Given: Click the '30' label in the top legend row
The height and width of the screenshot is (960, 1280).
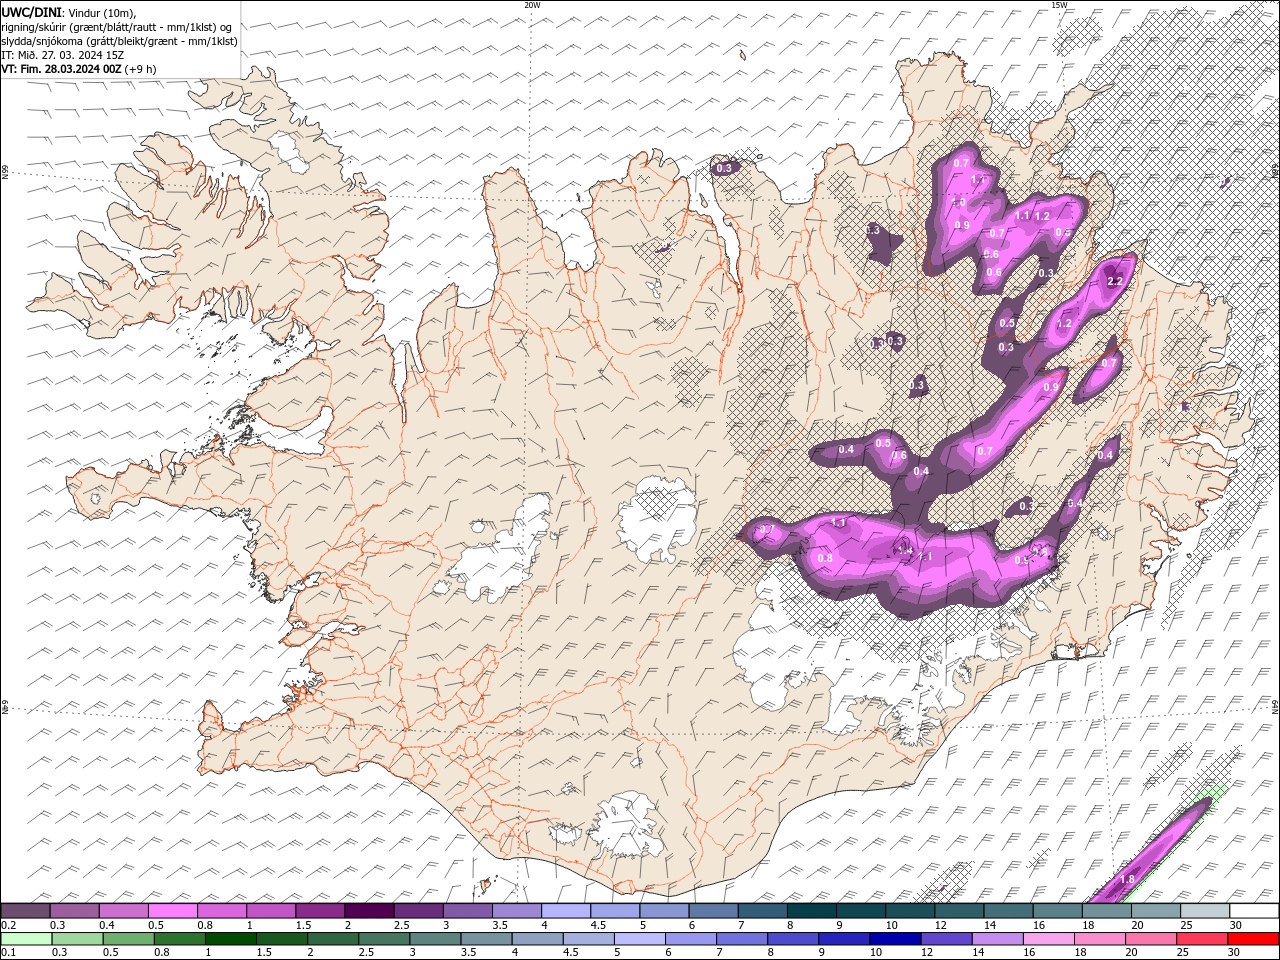Looking at the screenshot, I should pos(1236,925).
